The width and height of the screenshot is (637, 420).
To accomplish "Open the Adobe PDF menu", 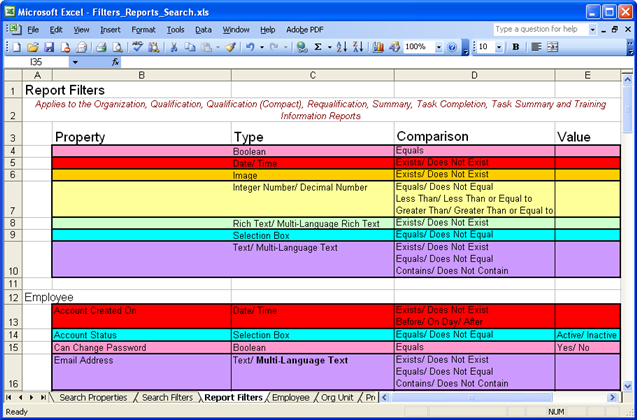I will pyautogui.click(x=305, y=30).
